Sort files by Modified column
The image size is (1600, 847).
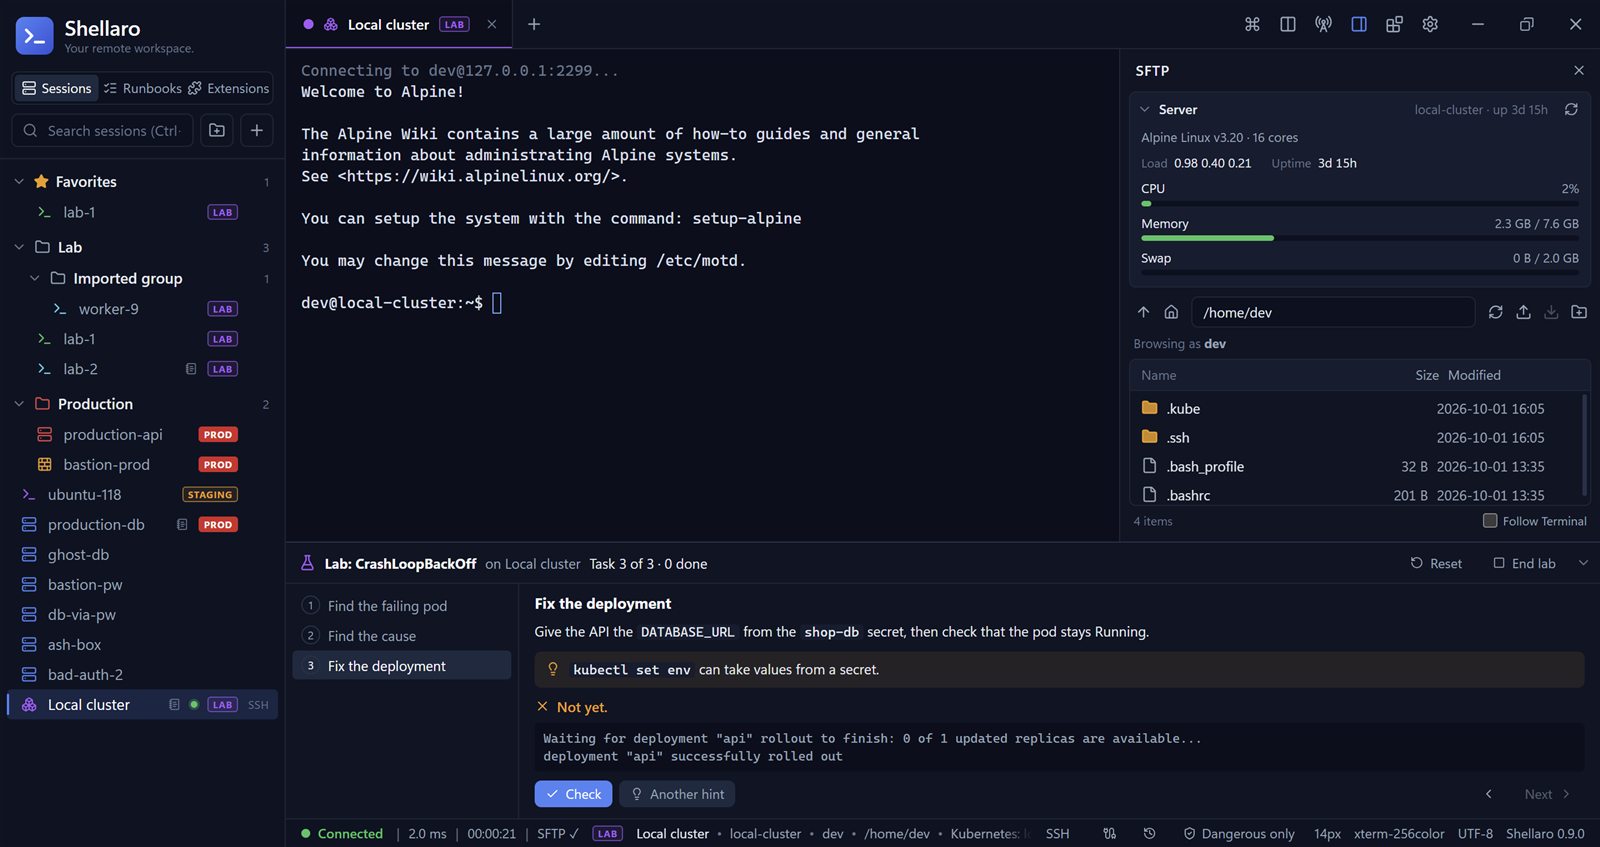[x=1474, y=375]
